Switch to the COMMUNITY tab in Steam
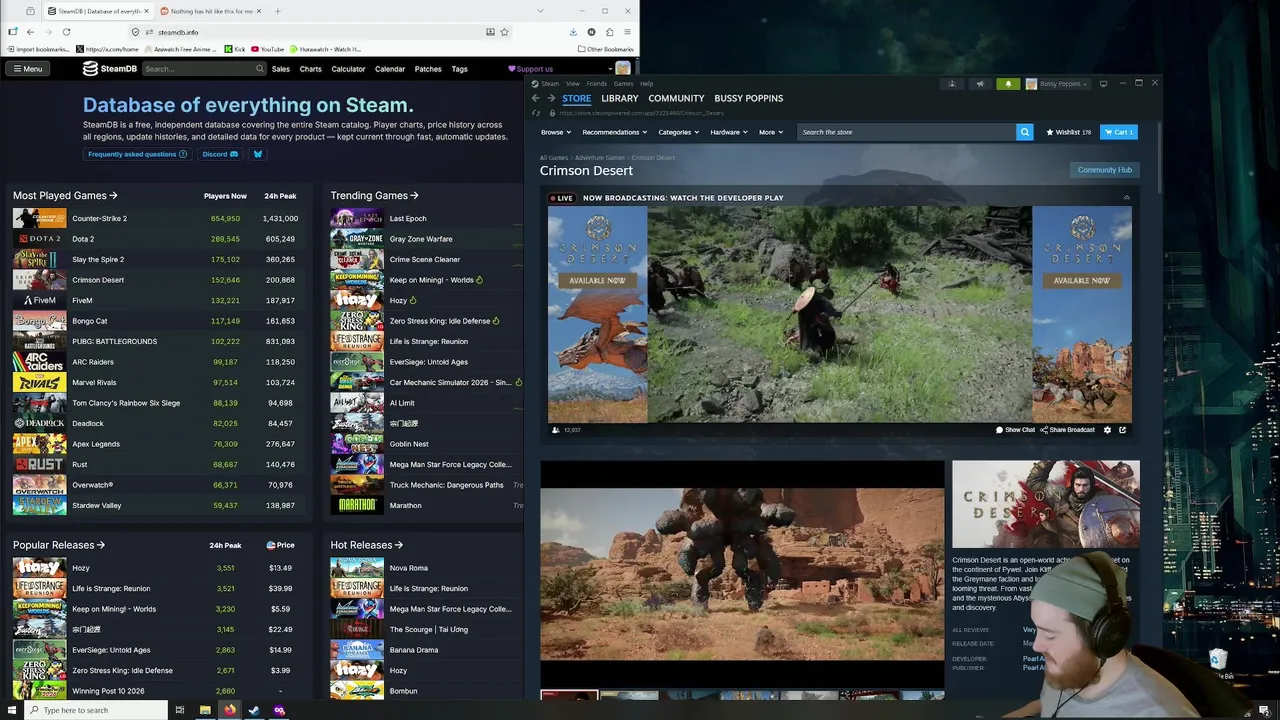This screenshot has height=720, width=1280. (x=676, y=98)
